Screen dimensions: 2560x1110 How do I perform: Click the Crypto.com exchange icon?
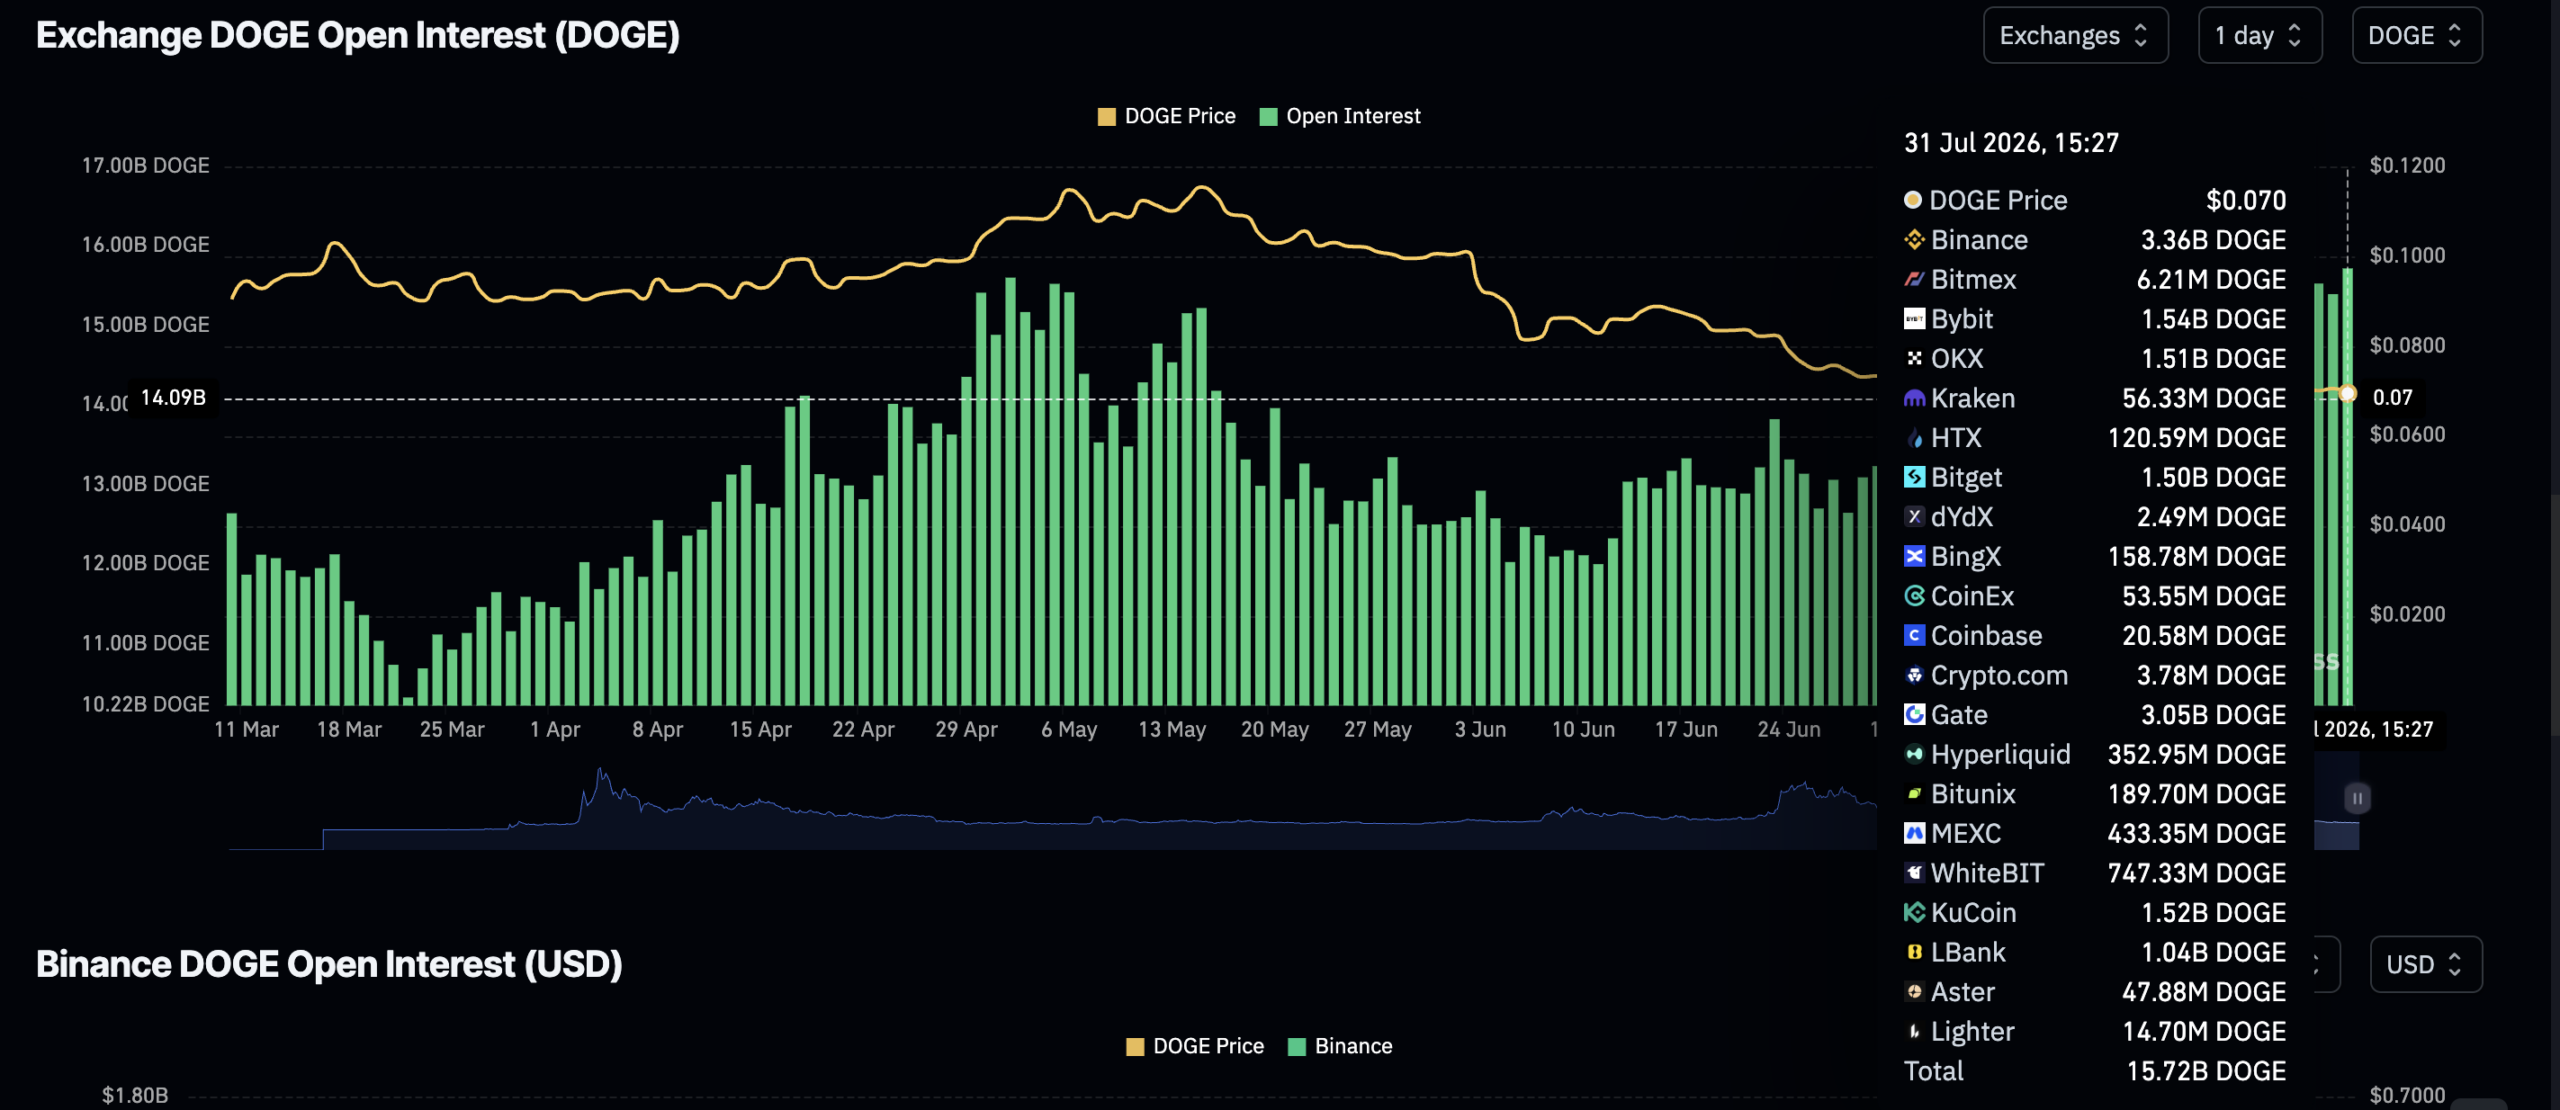(1914, 675)
